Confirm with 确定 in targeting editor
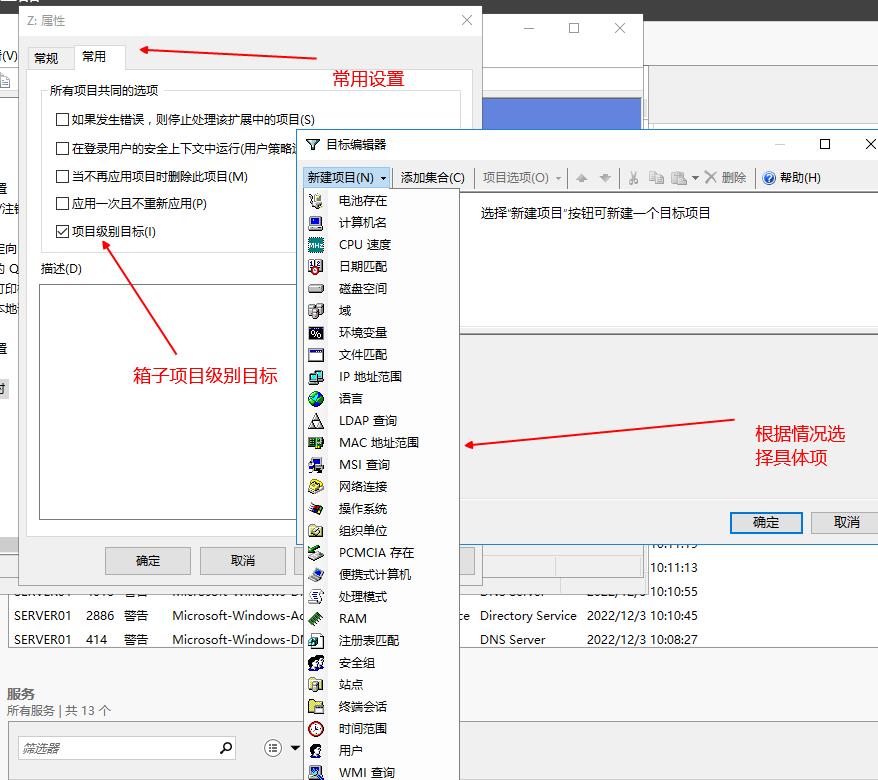878x780 pixels. (766, 523)
